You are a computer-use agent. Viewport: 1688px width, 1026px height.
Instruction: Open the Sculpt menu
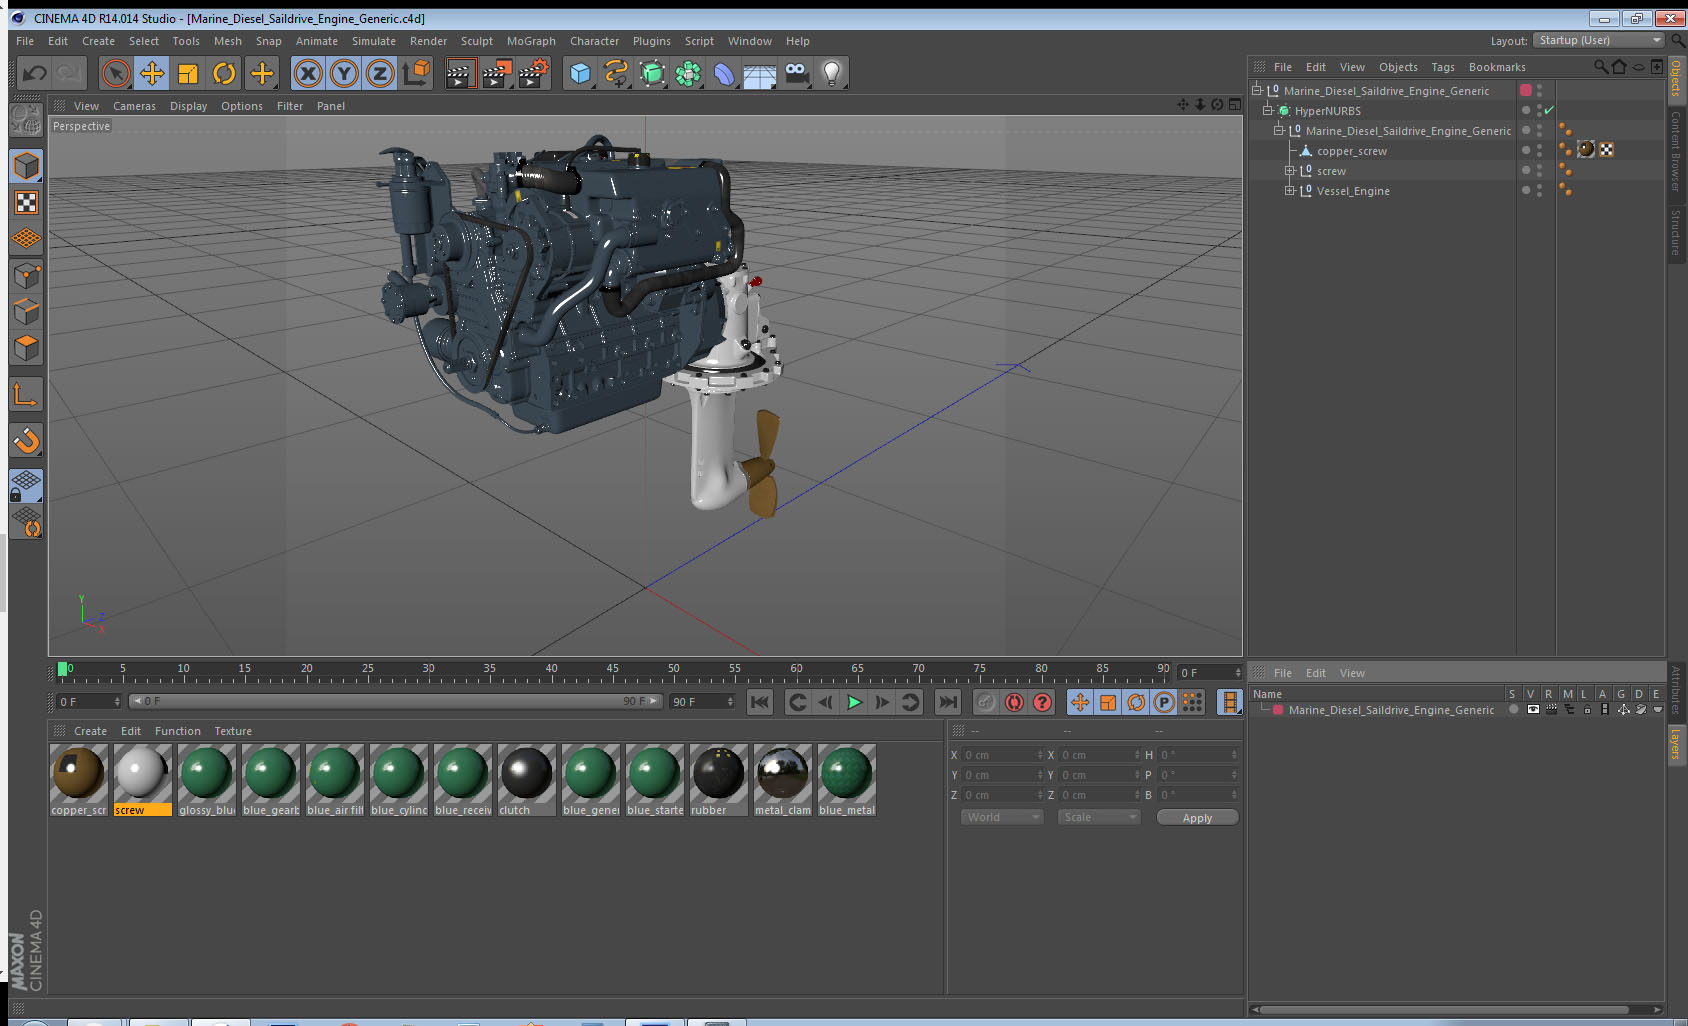(477, 41)
